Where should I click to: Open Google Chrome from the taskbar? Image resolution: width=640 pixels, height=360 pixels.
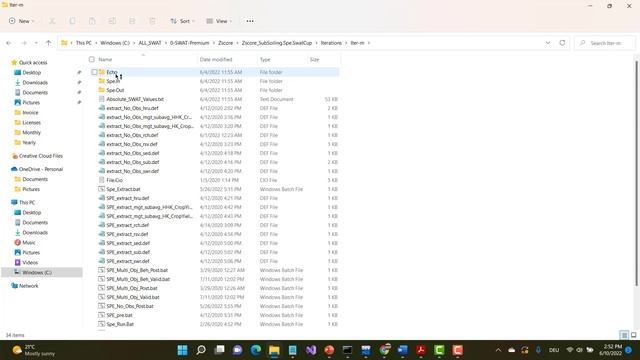tap(384, 350)
